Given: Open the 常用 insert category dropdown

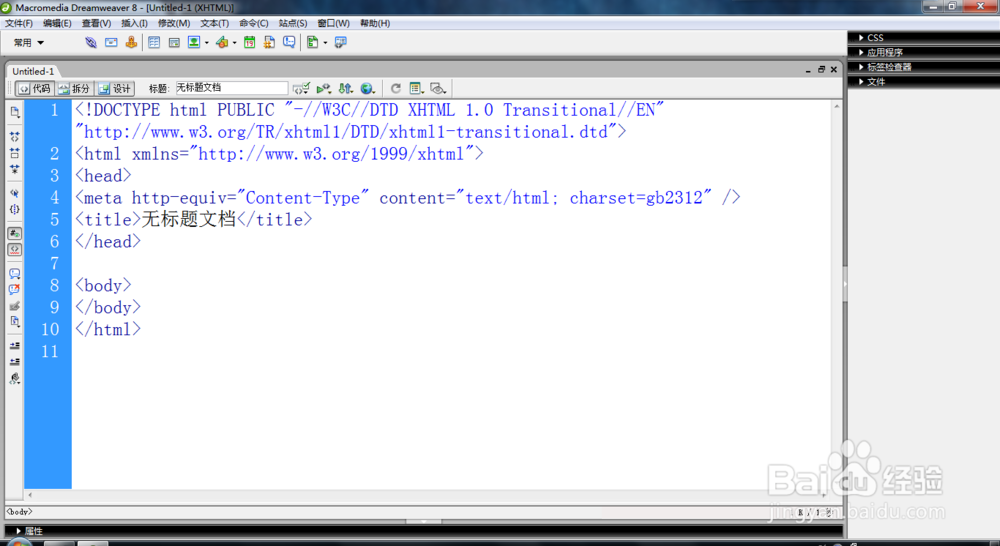Looking at the screenshot, I should [x=29, y=43].
